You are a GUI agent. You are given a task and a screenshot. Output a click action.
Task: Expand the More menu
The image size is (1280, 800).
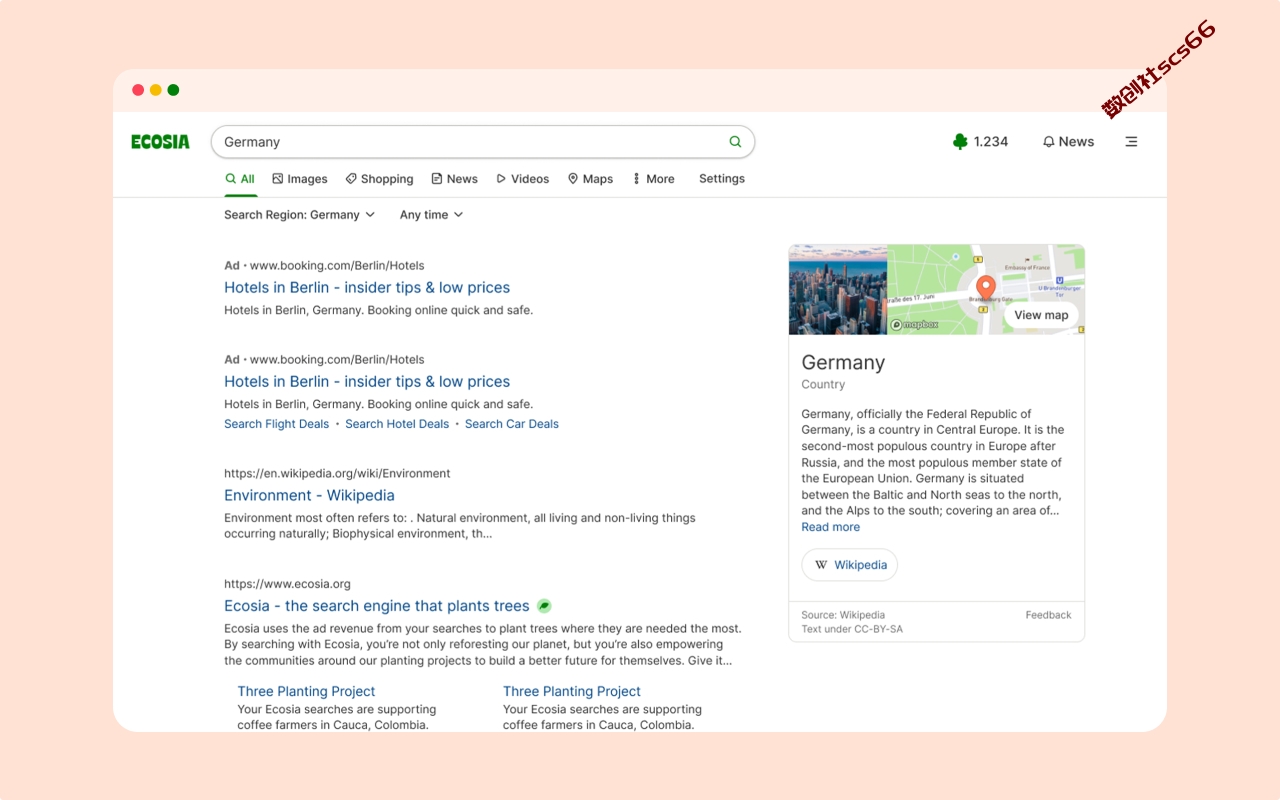(x=653, y=179)
